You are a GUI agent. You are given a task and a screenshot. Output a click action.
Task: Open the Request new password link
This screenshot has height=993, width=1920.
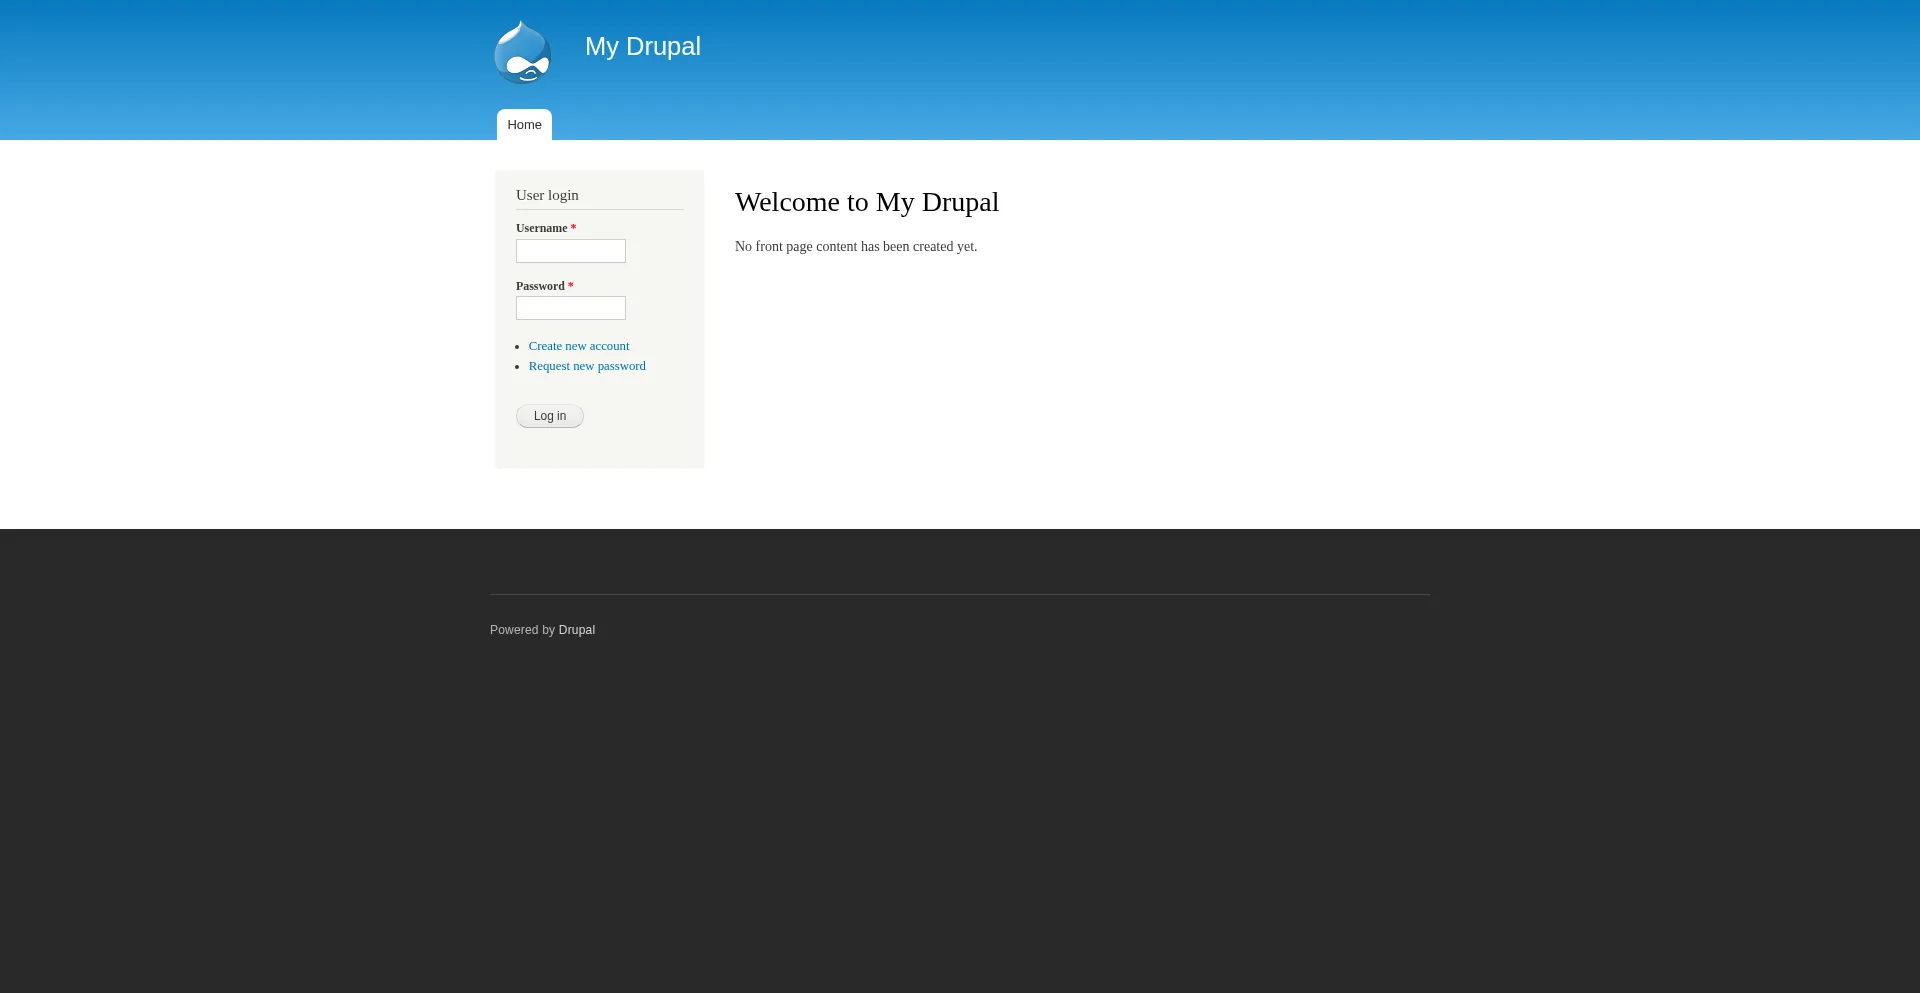tap(587, 366)
